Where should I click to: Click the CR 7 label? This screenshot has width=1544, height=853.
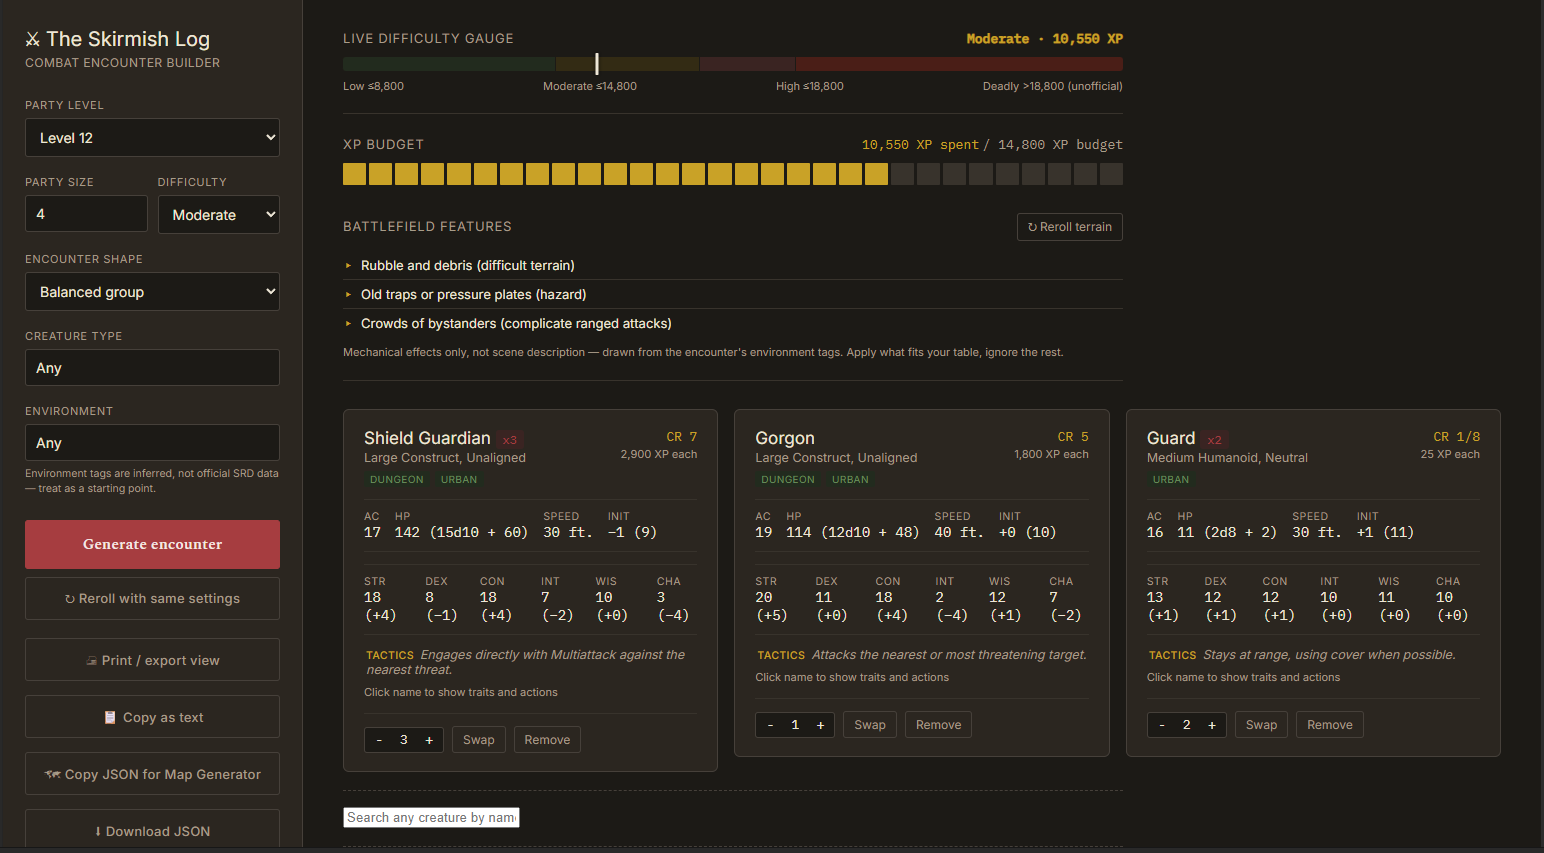[682, 437]
